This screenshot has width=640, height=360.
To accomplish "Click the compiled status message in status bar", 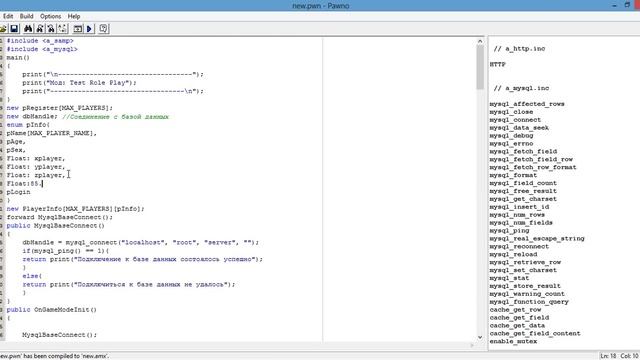I will tap(55, 356).
